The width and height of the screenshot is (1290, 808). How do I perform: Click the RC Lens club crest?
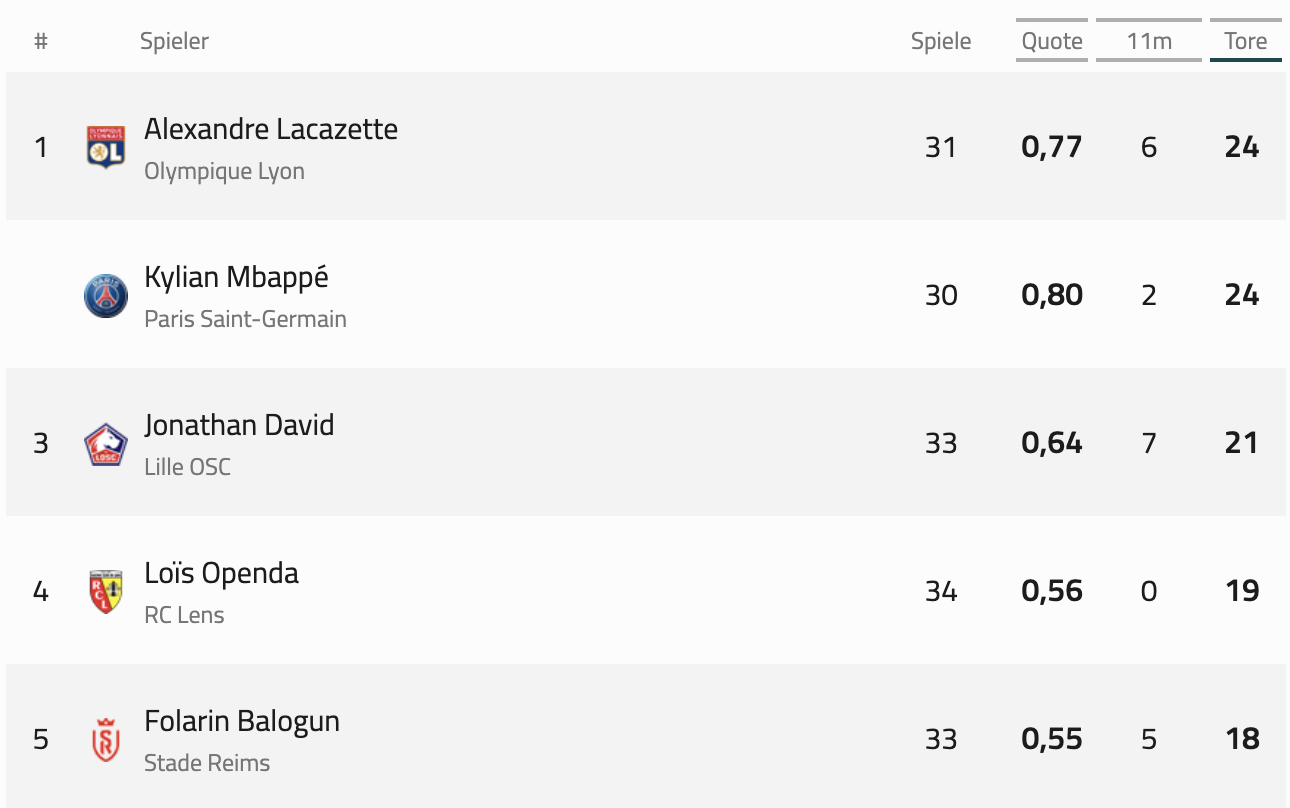click(x=106, y=591)
